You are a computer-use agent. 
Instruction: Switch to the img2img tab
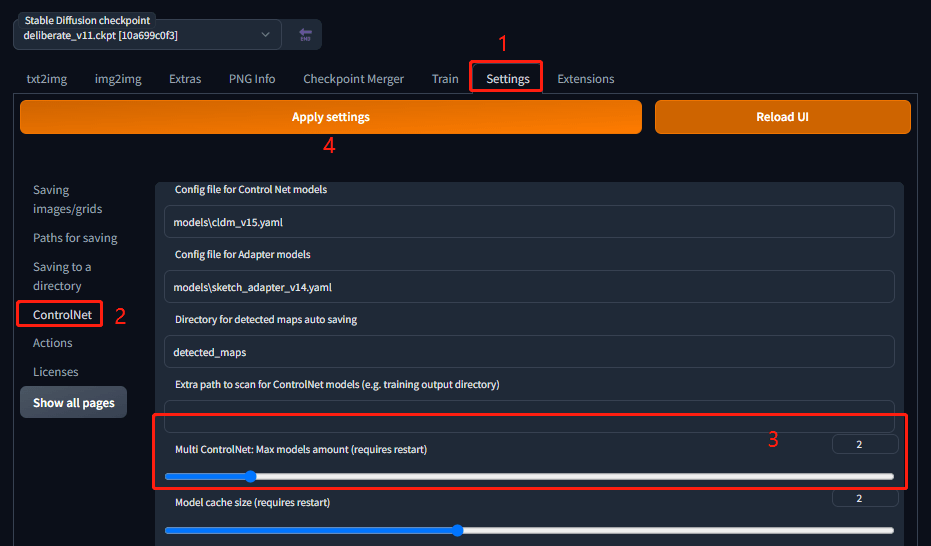coord(118,79)
